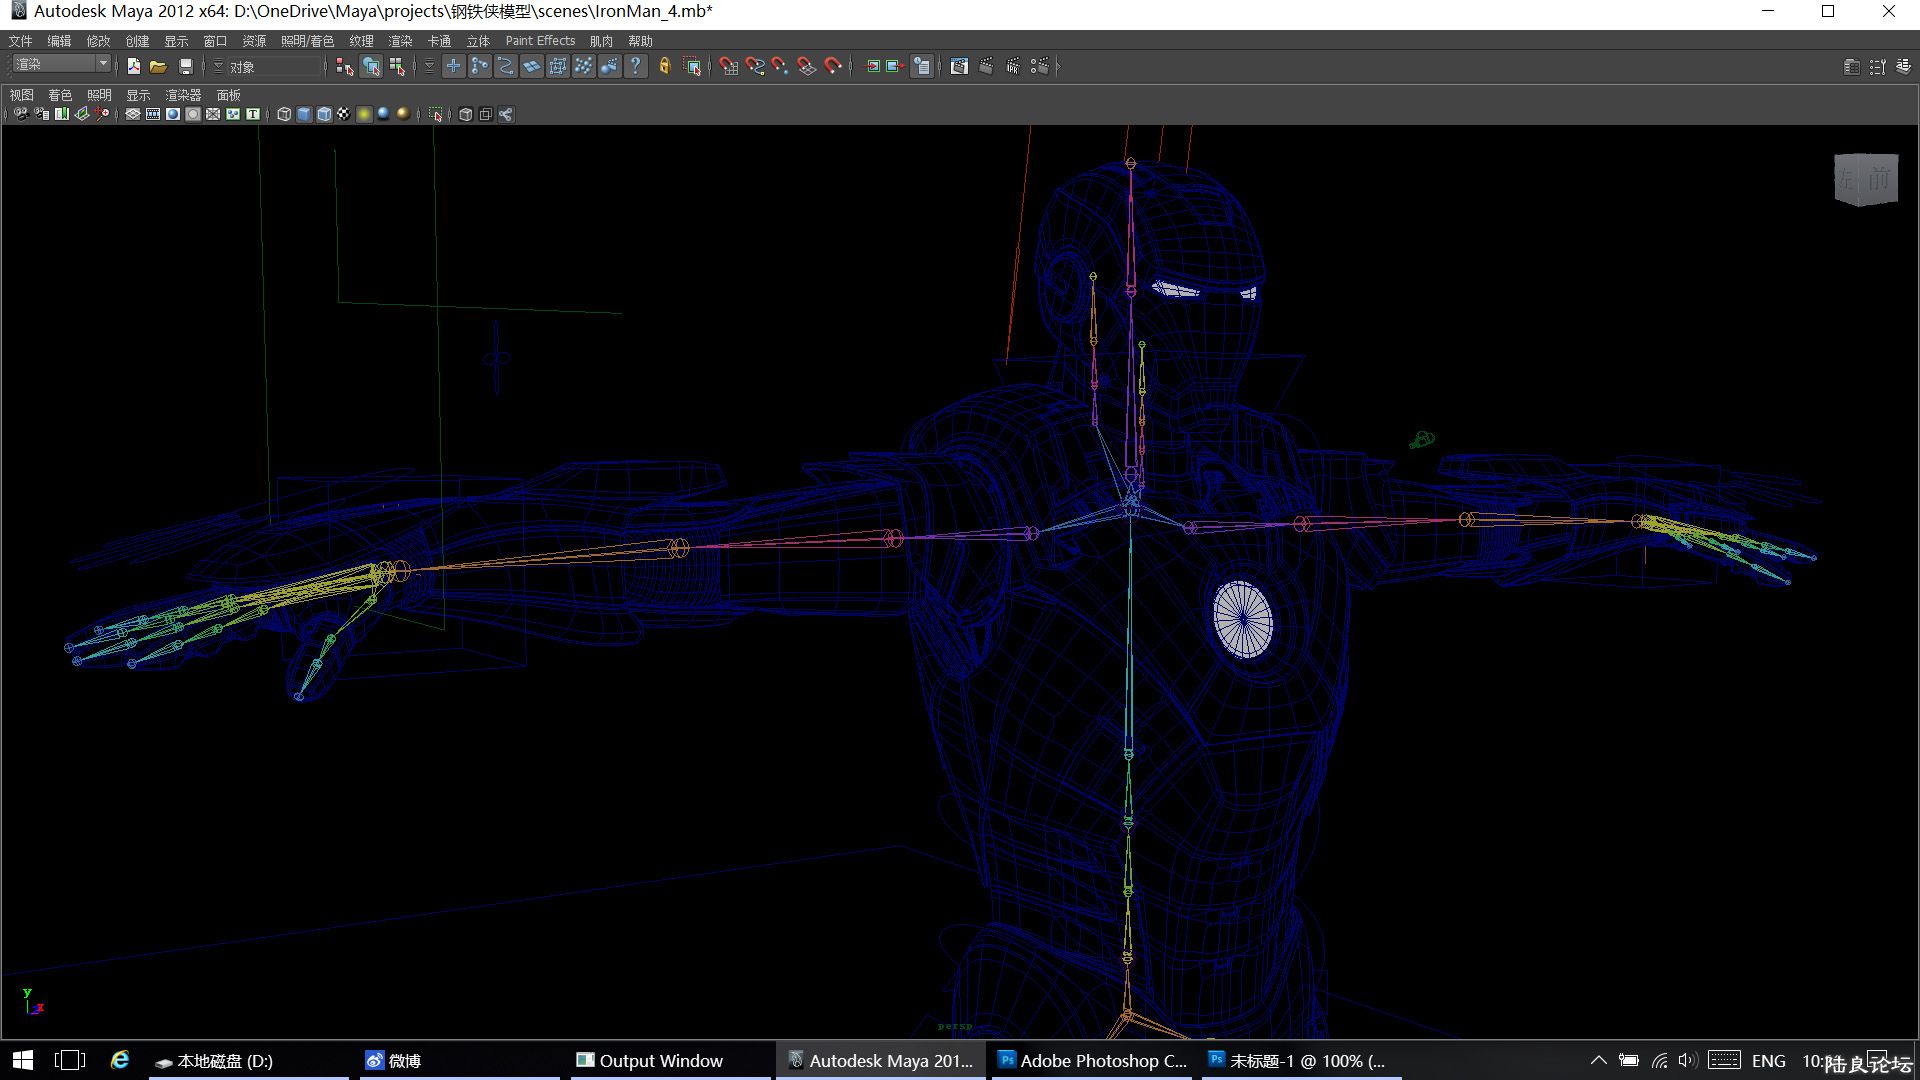1920x1080 pixels.
Task: Click the open scene folder icon
Action: (x=158, y=66)
